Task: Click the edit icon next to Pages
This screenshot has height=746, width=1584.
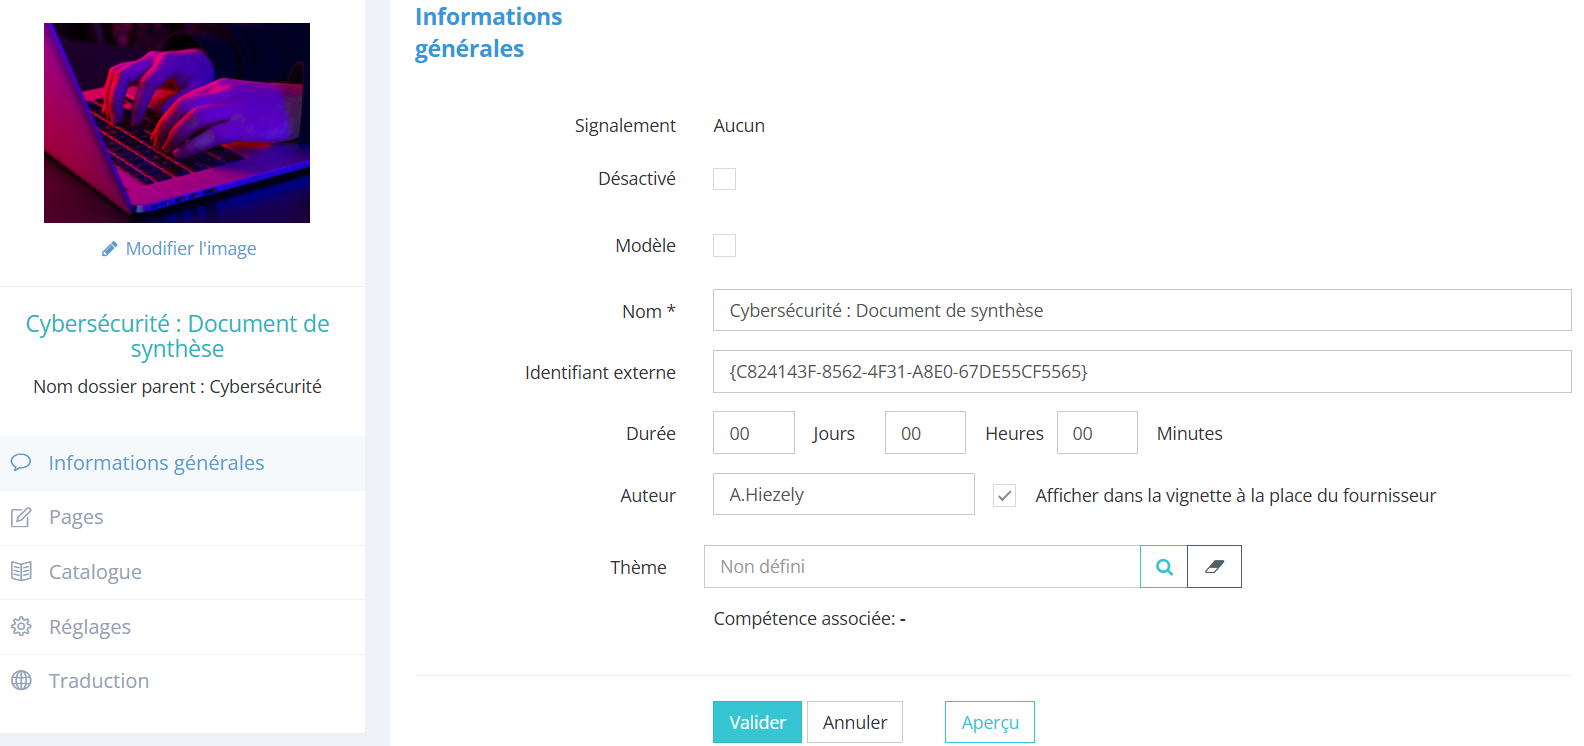Action: point(21,517)
